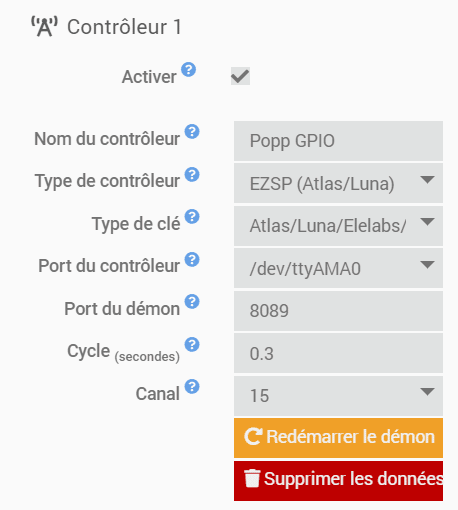Screen dimensions: 458x510
Task: Click the Contrôleur 1 heading
Action: click(124, 27)
